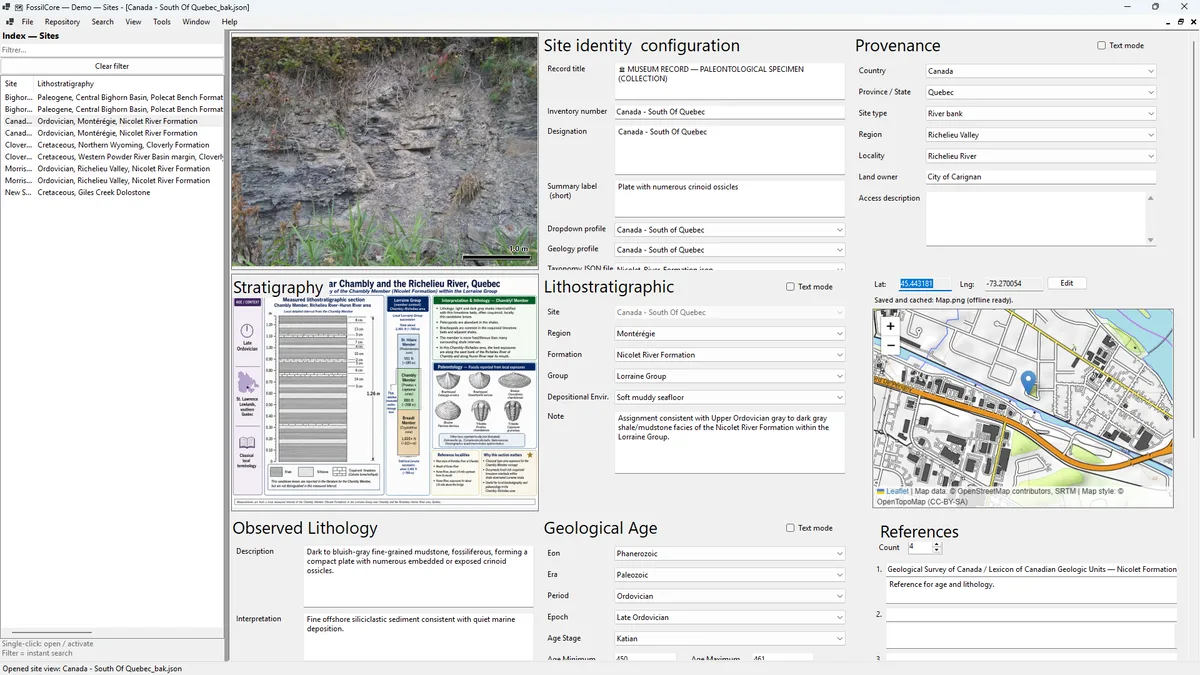Click into the Summary label text box

[x=730, y=198]
